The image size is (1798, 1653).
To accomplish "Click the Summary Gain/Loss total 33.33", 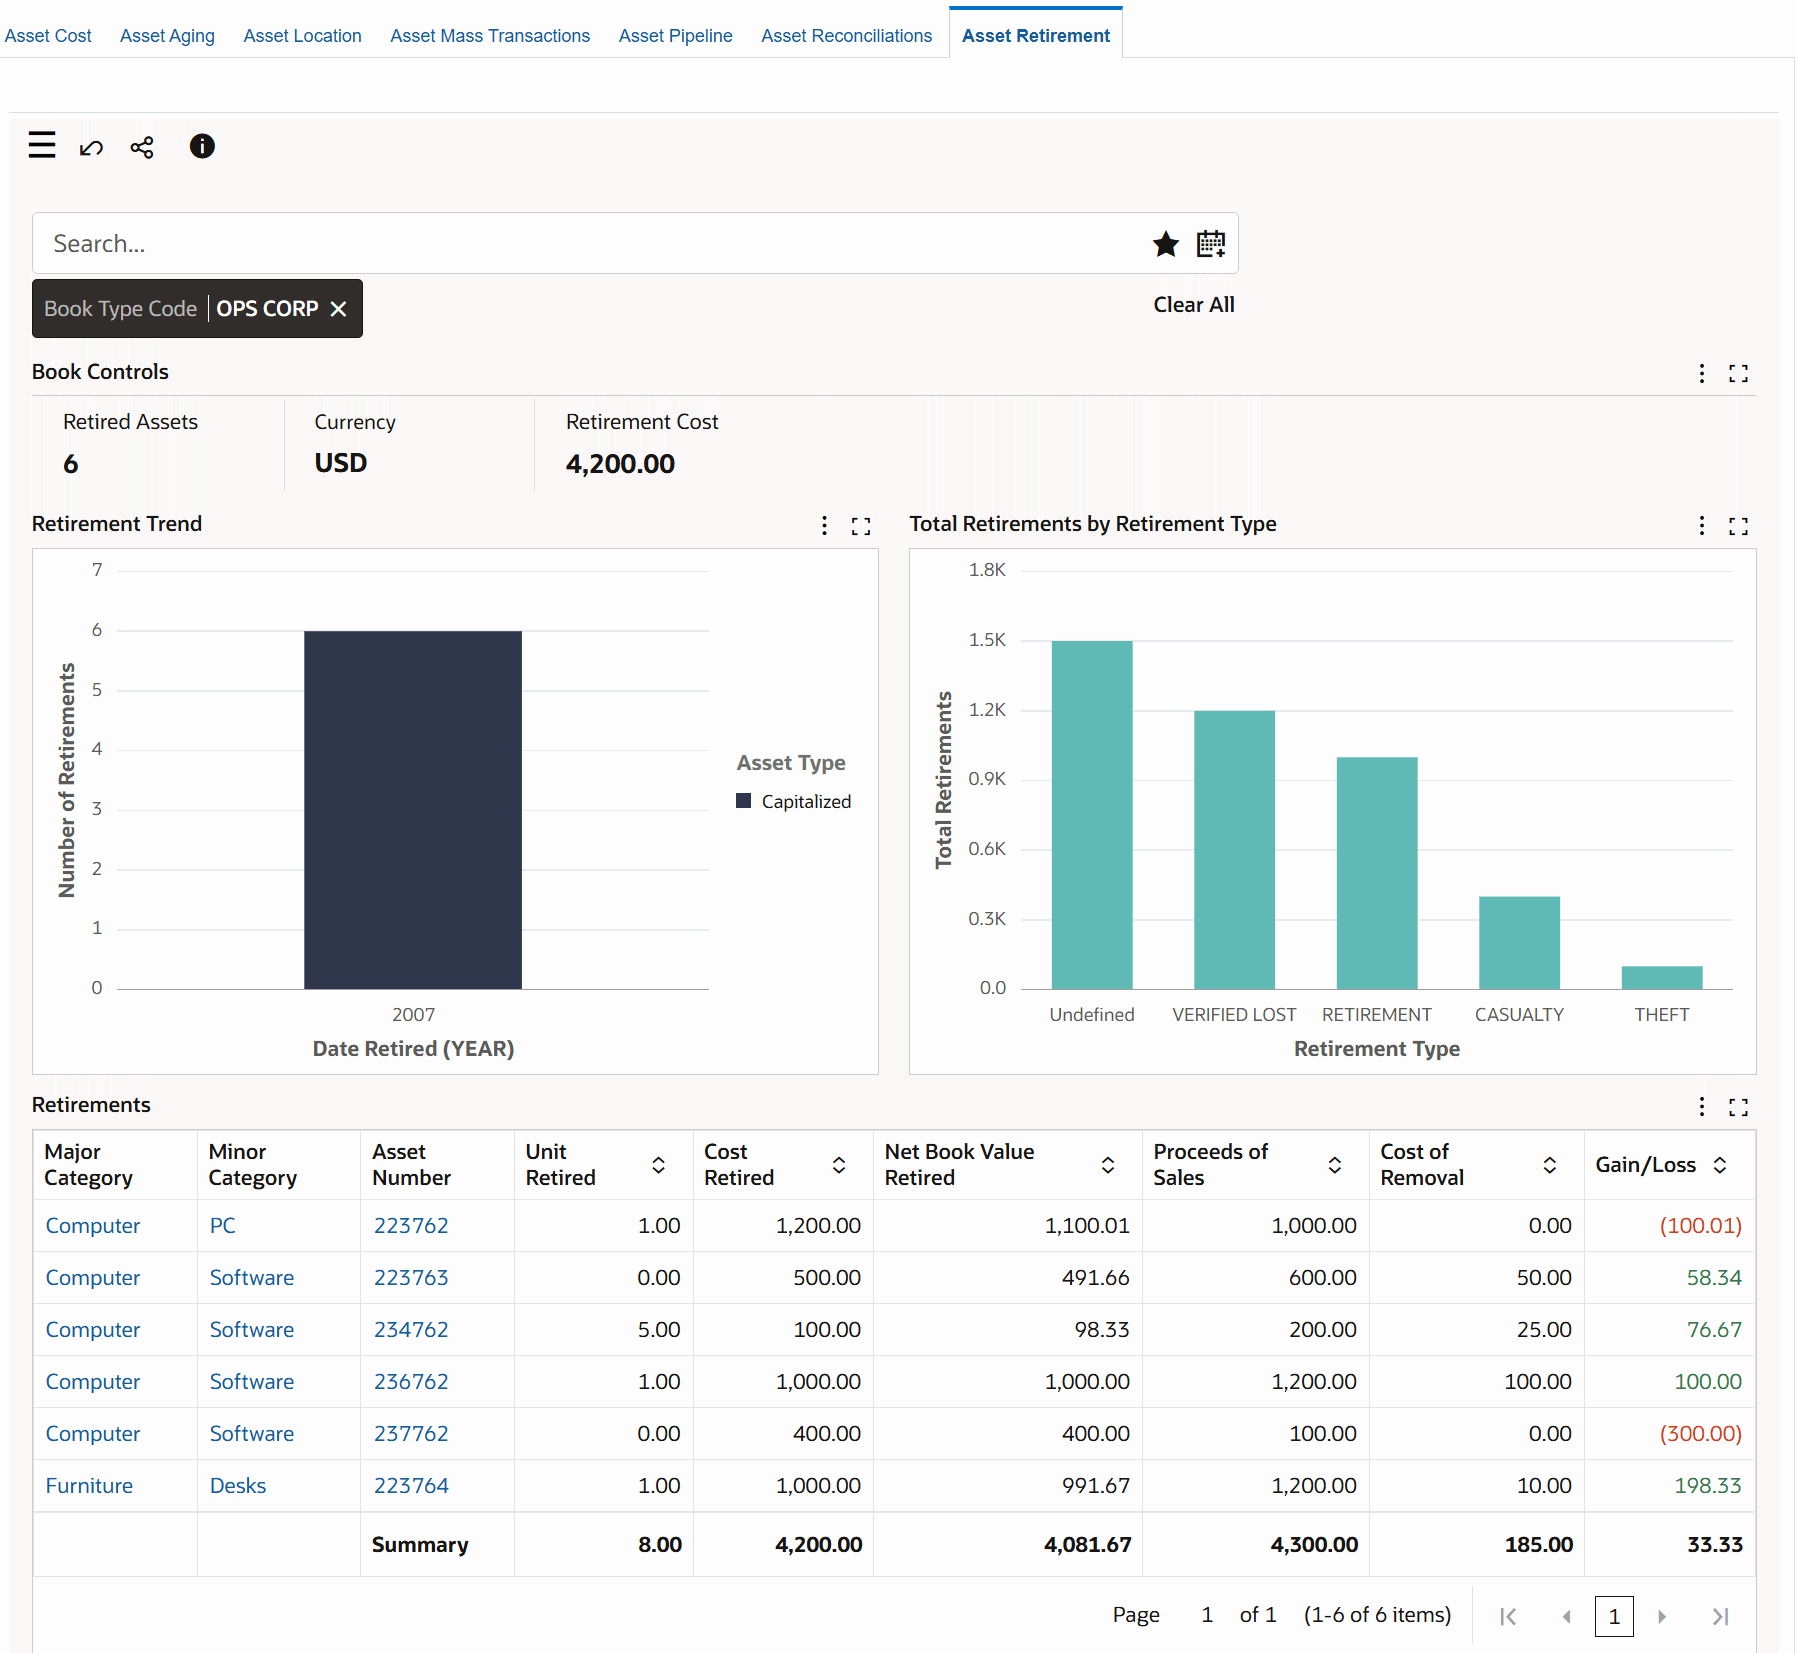I will click(1715, 1545).
